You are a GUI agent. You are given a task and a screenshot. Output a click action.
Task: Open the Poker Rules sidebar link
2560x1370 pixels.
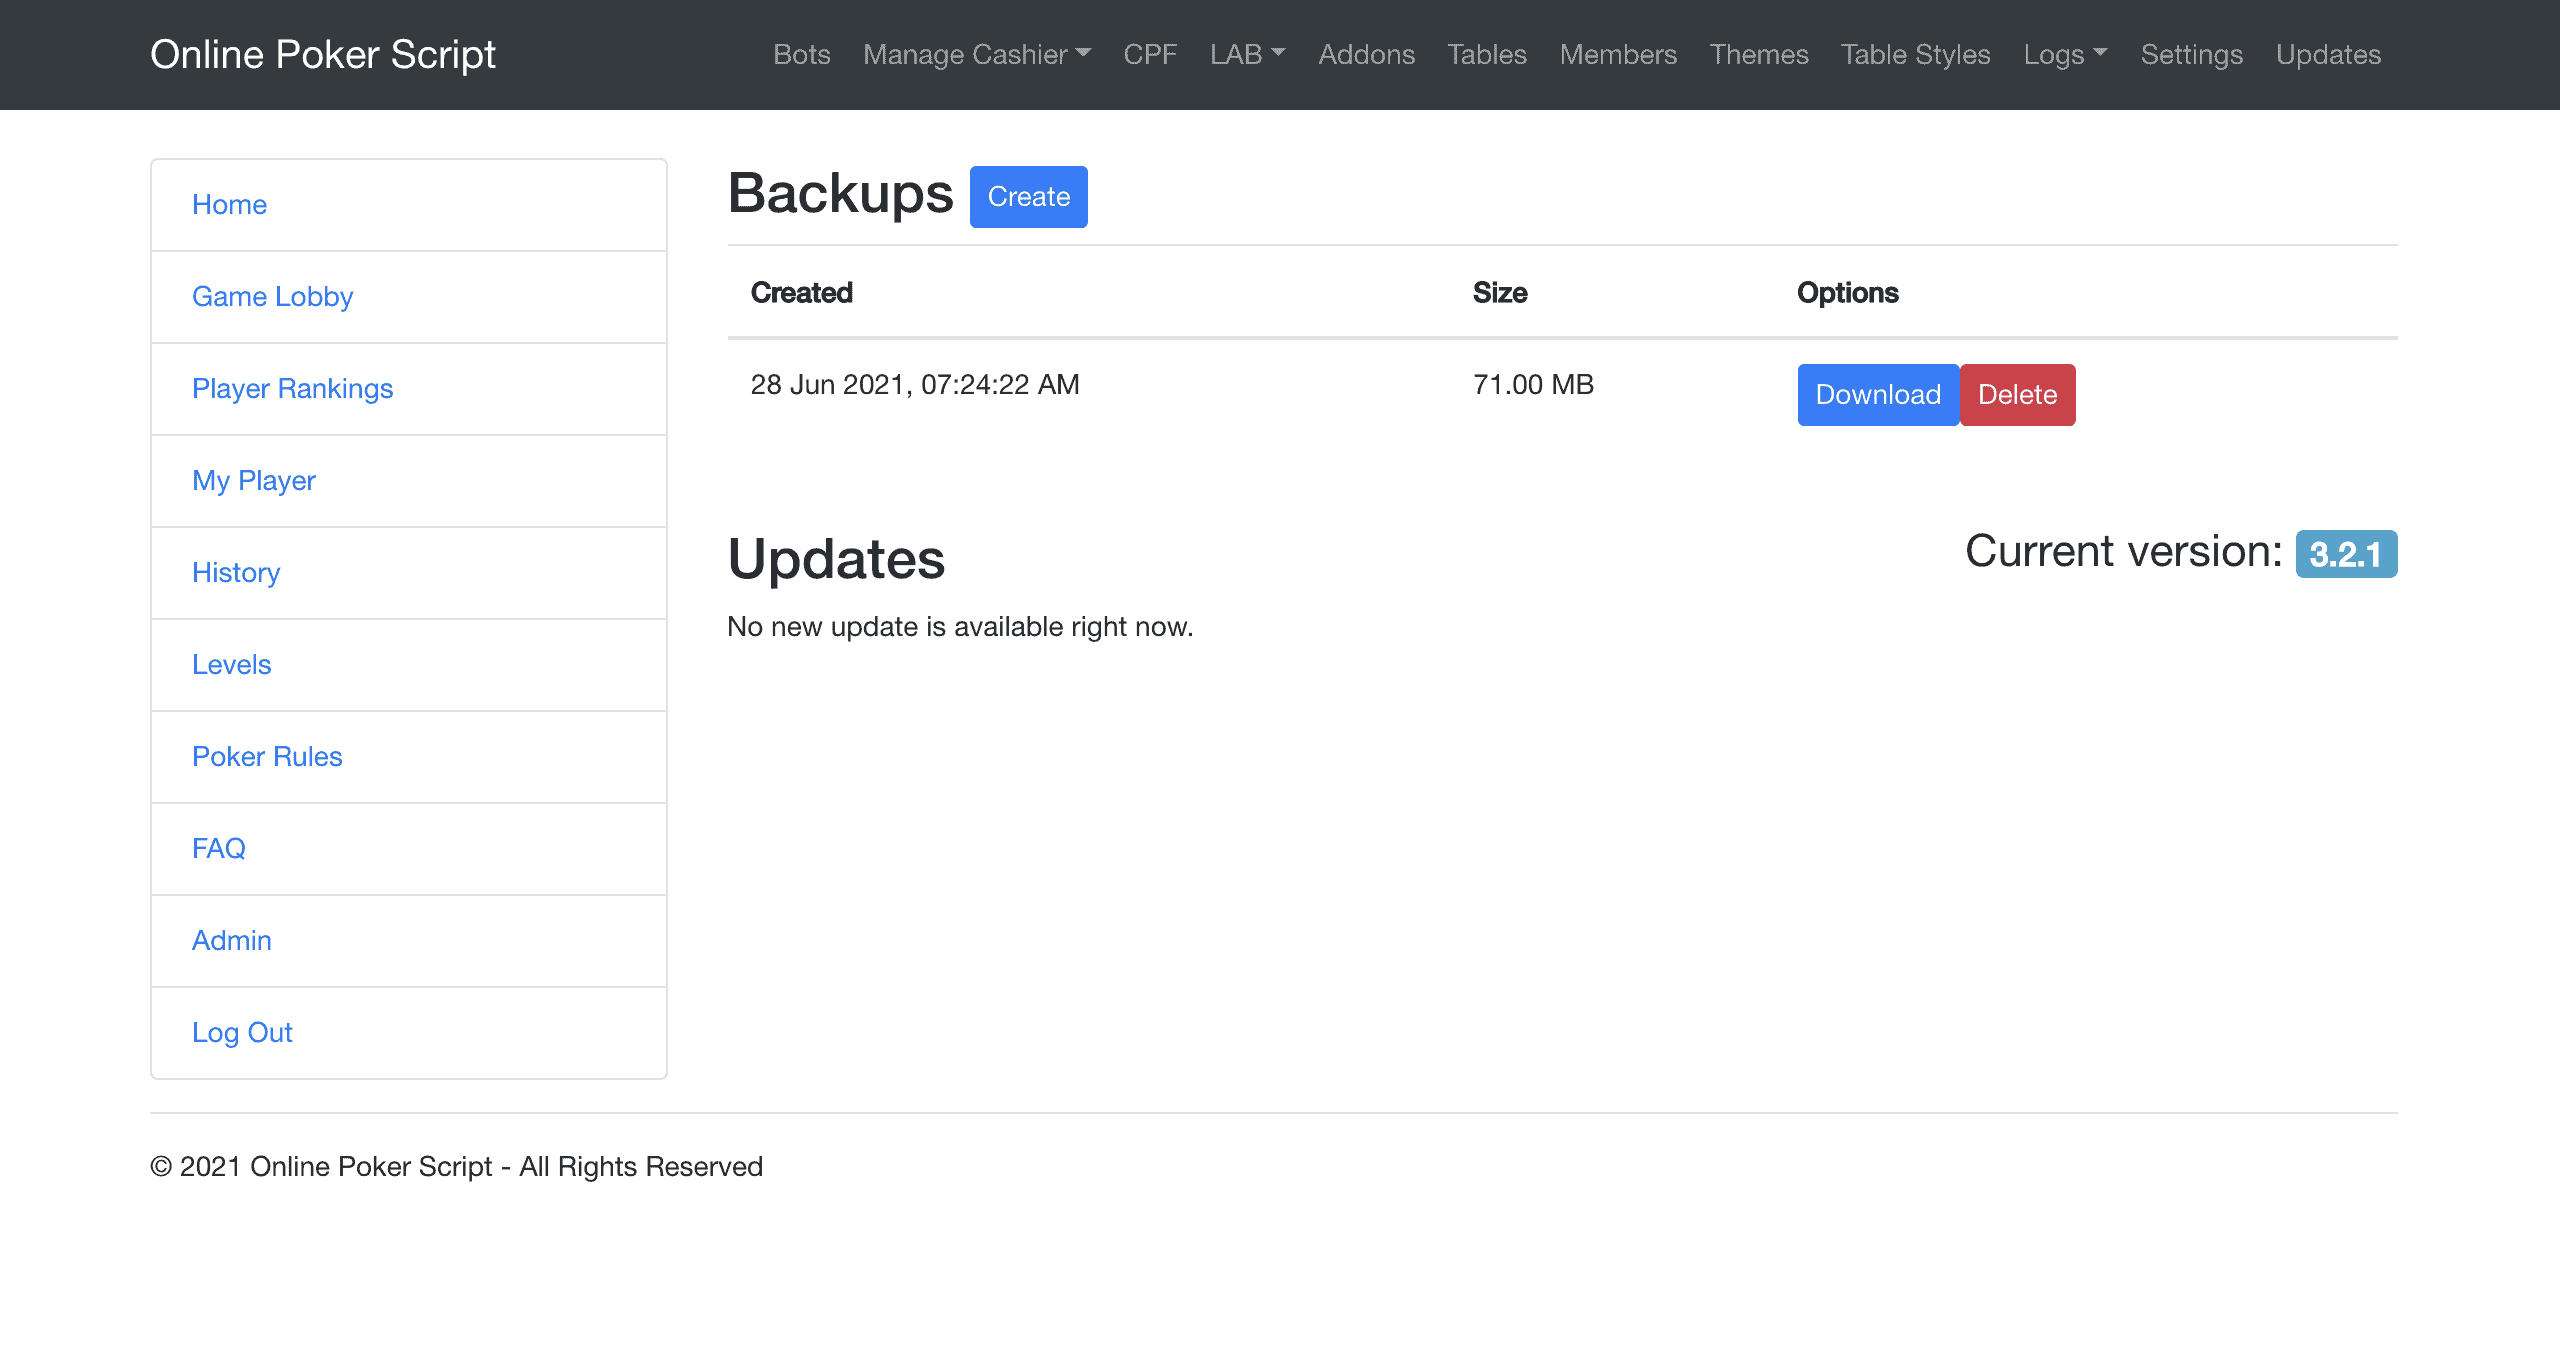pos(267,757)
